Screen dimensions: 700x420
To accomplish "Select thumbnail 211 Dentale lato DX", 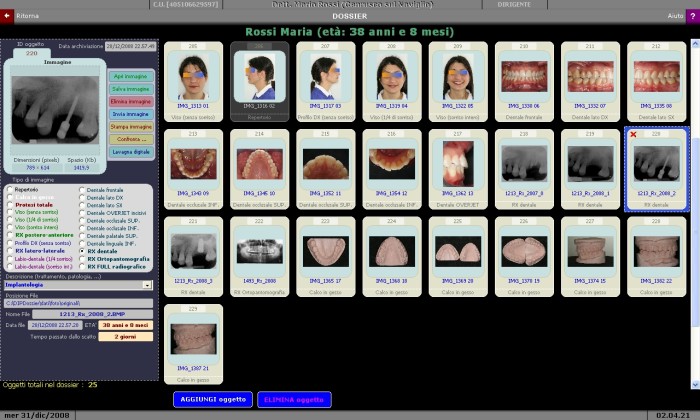I will click(590, 82).
